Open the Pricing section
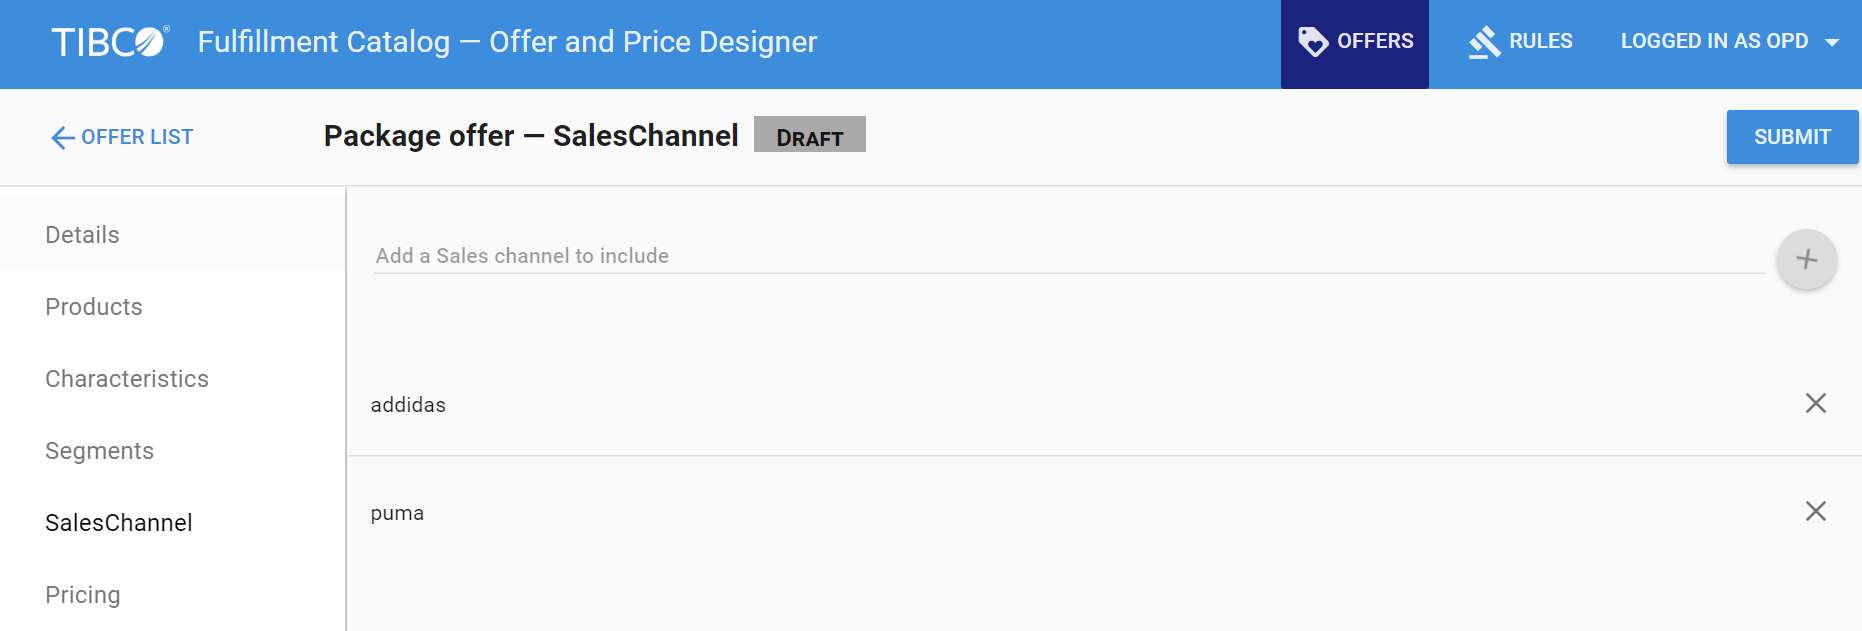 pos(83,595)
